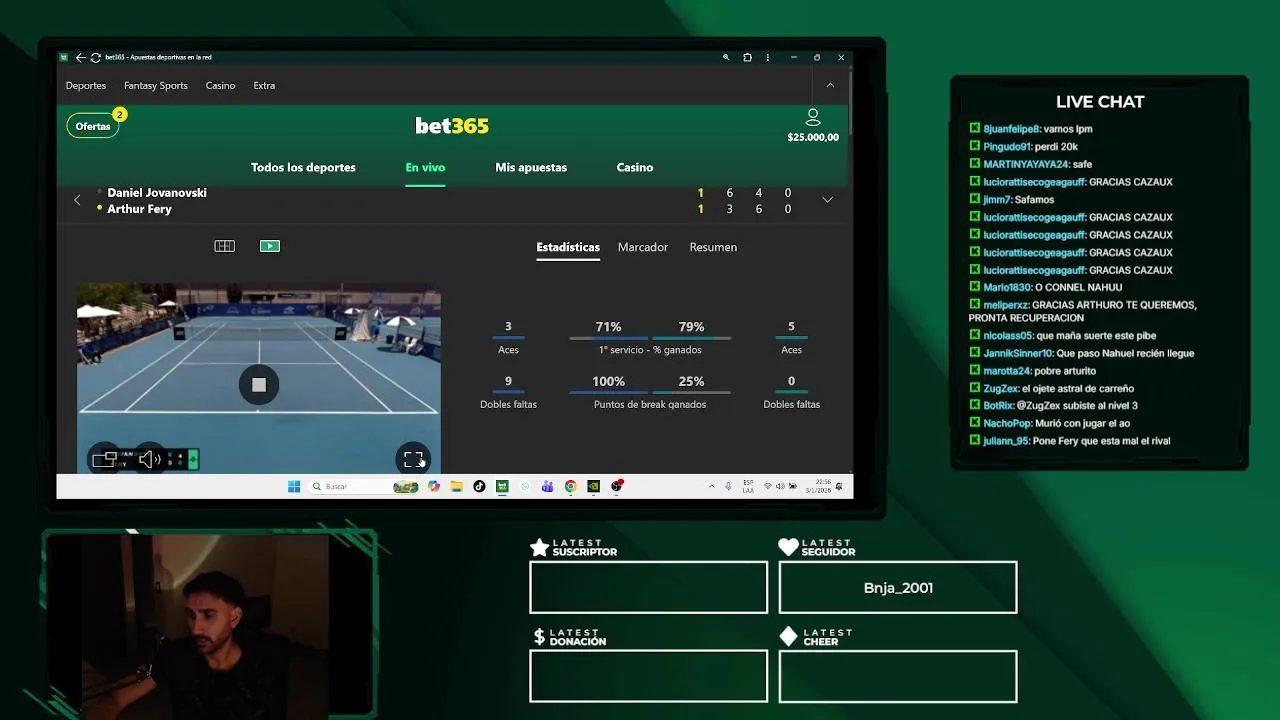Click the taskbar microphone icon
Image resolution: width=1280 pixels, height=720 pixels.
(x=728, y=486)
